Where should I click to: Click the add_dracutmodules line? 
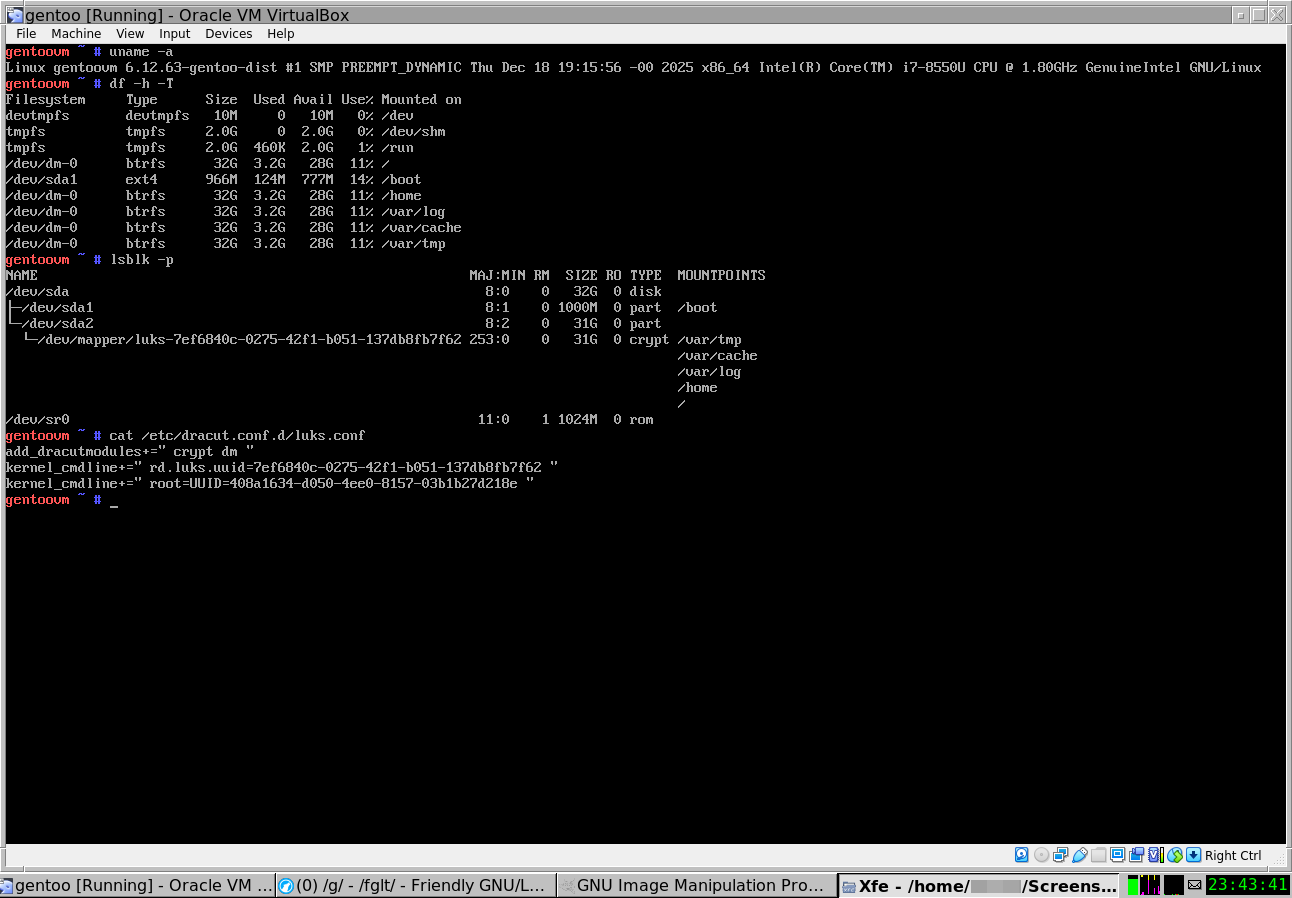pyautogui.click(x=129, y=451)
